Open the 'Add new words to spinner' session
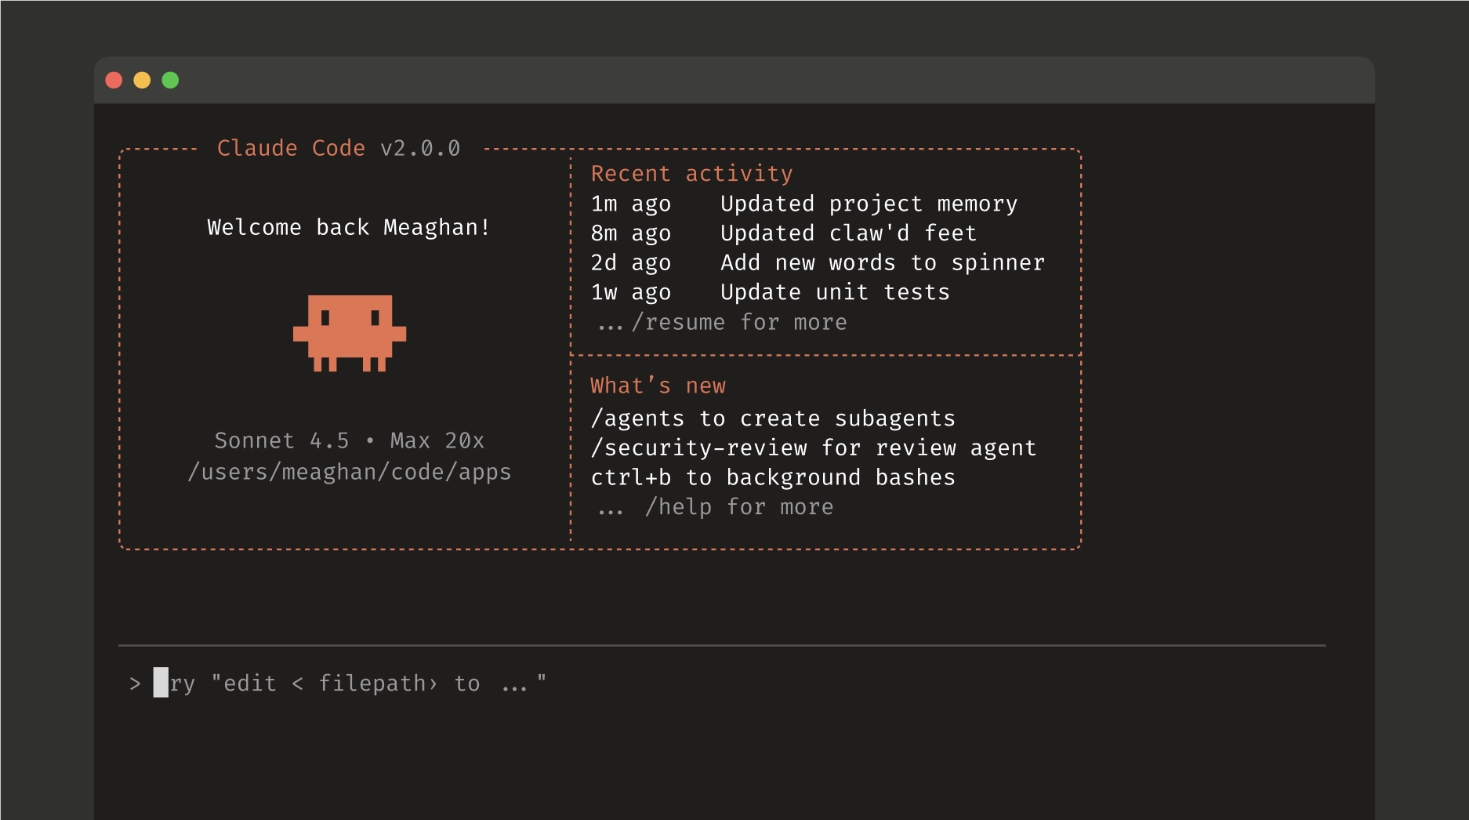 (x=881, y=263)
